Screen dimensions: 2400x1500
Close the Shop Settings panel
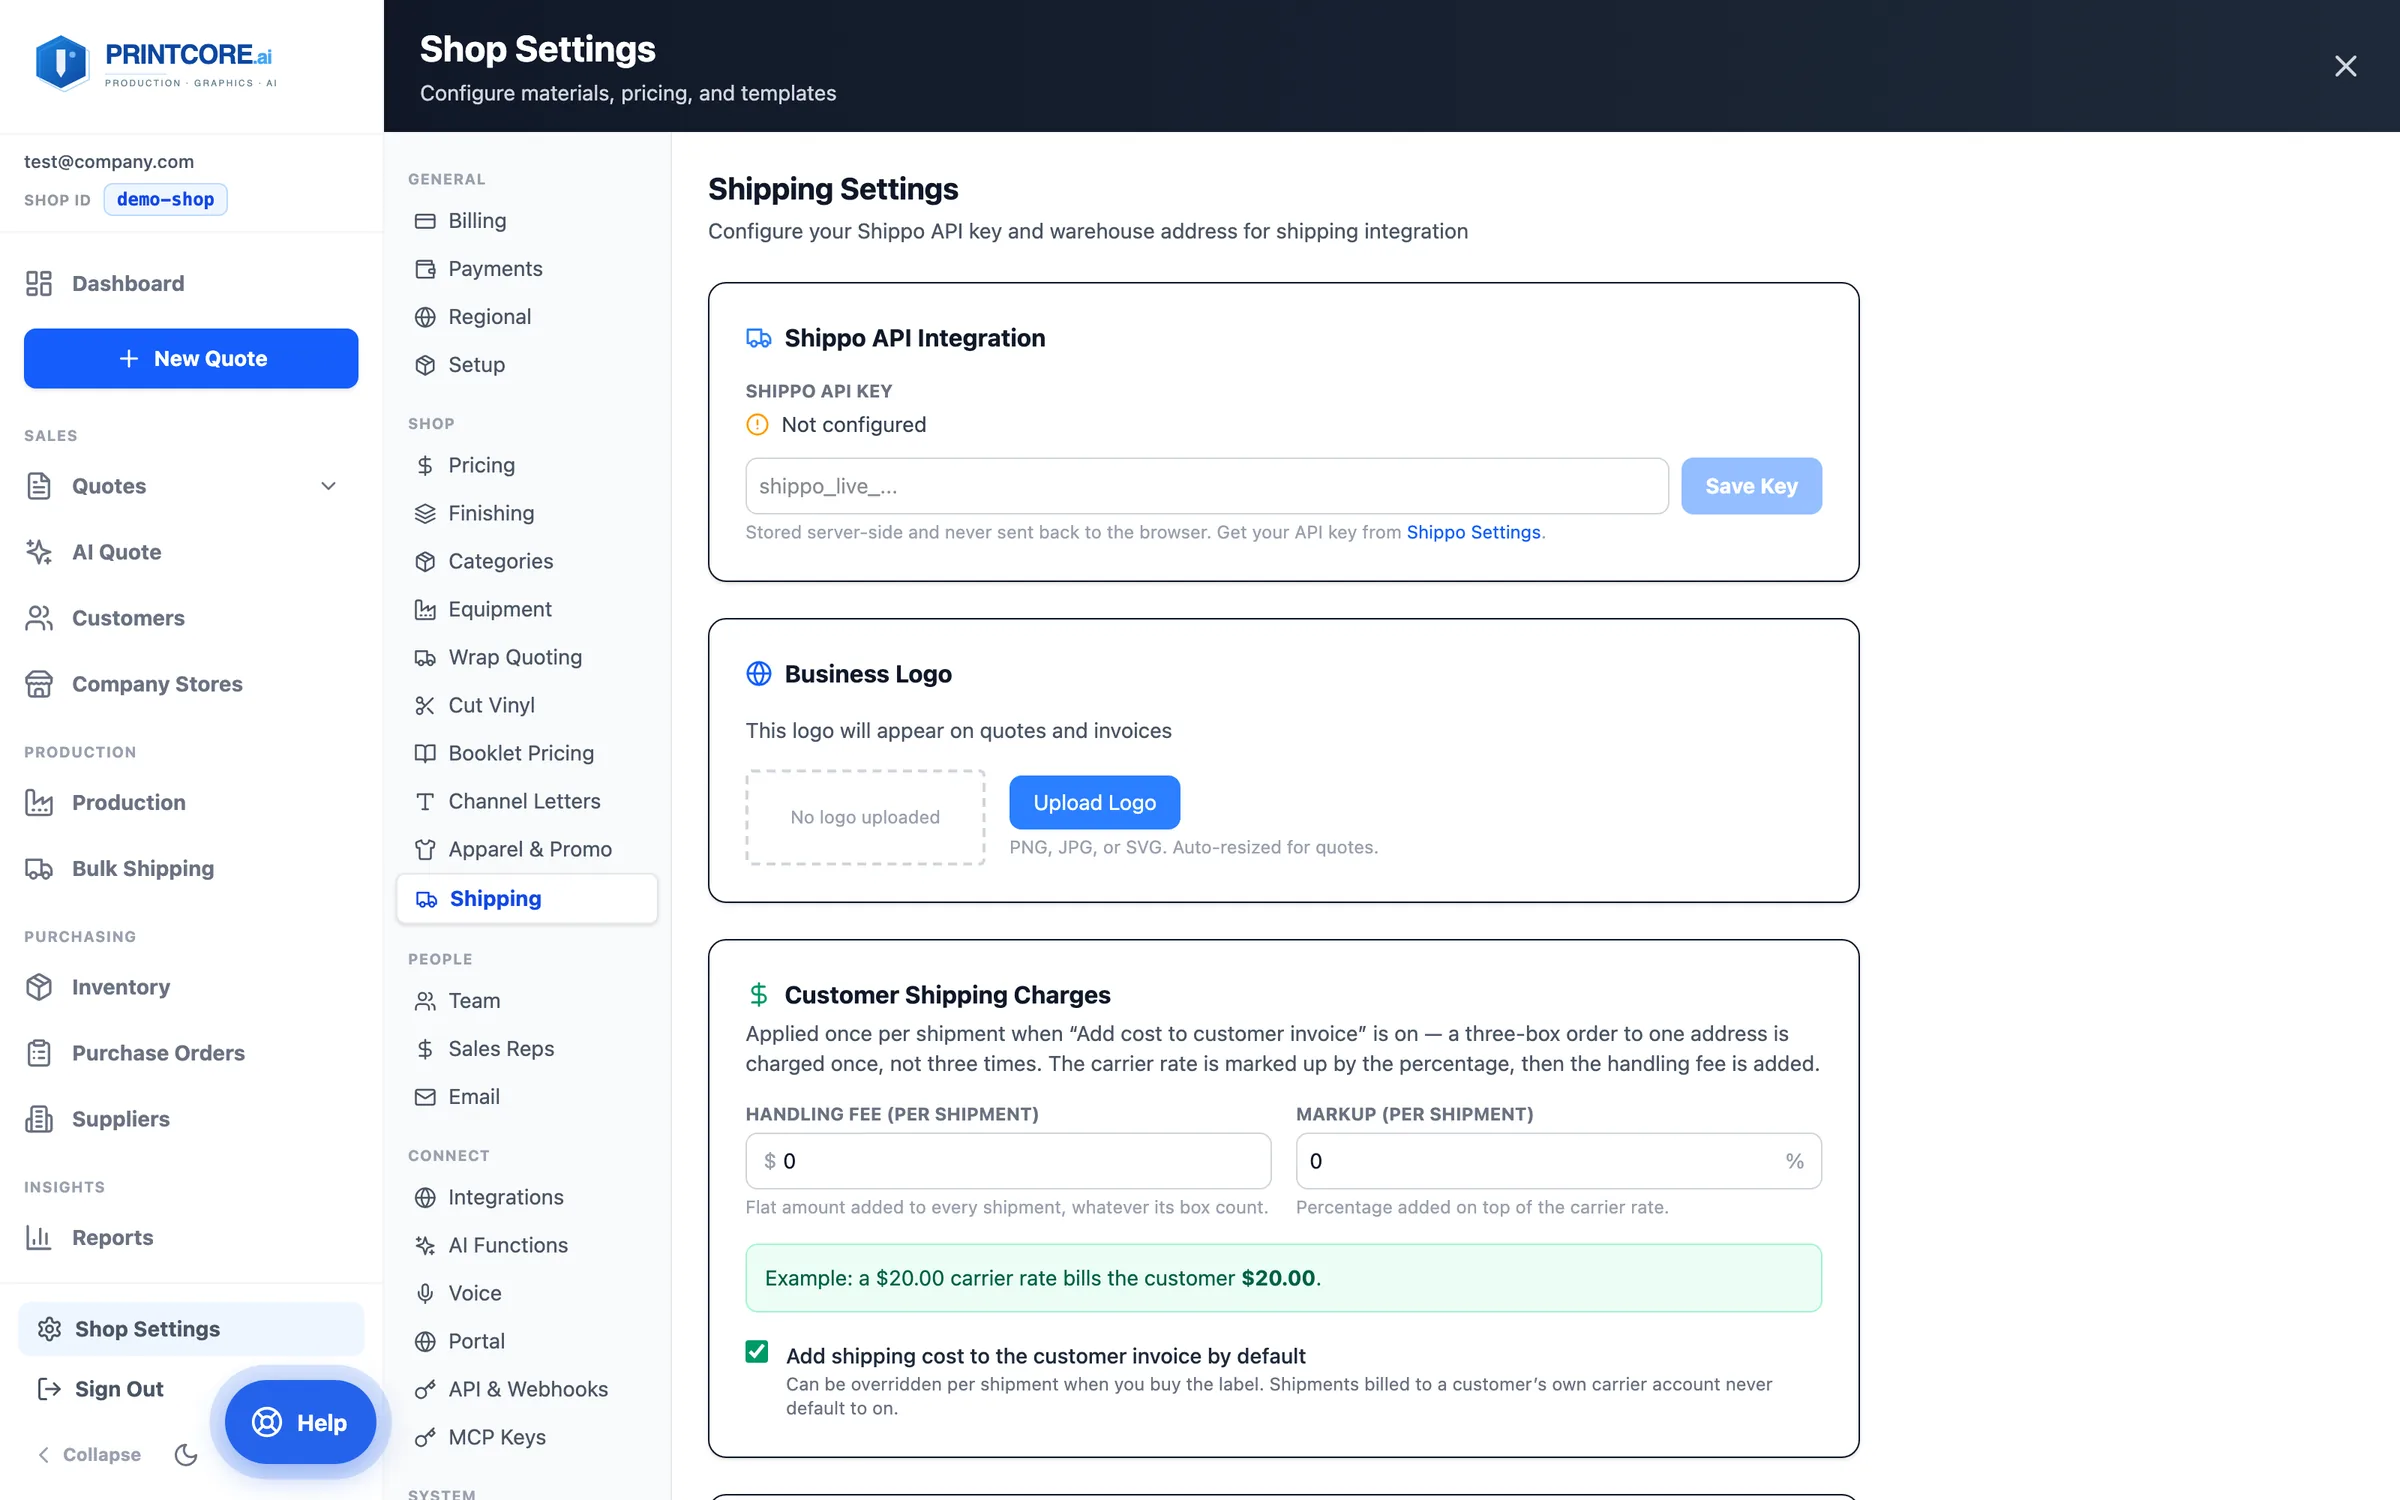(x=2345, y=66)
